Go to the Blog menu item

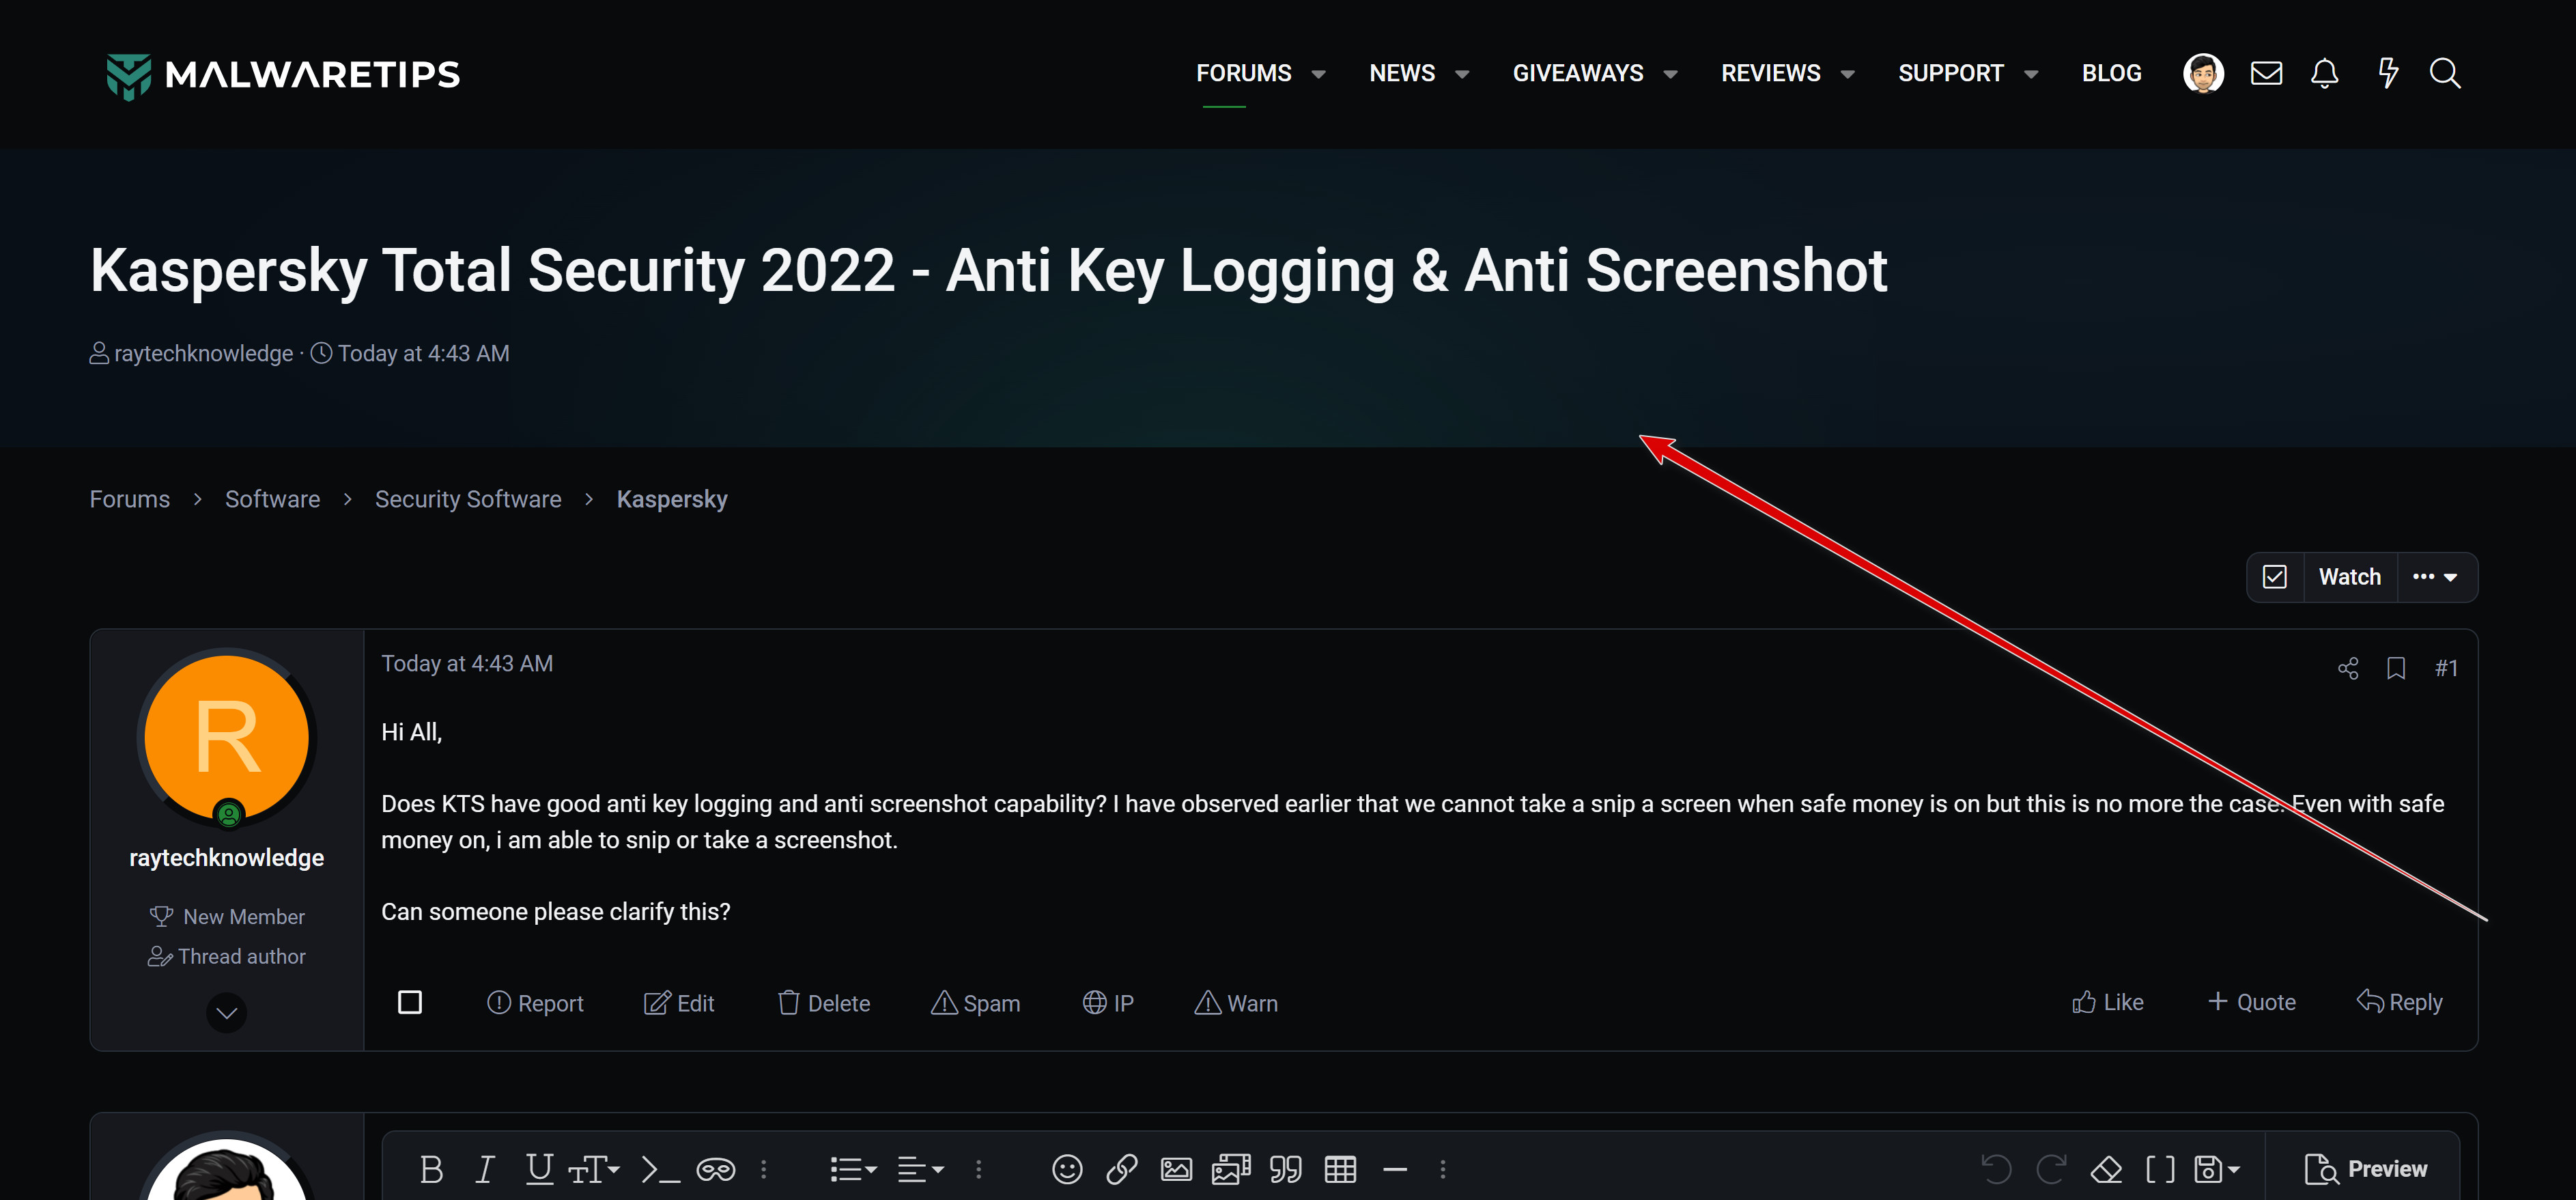coord(2111,73)
